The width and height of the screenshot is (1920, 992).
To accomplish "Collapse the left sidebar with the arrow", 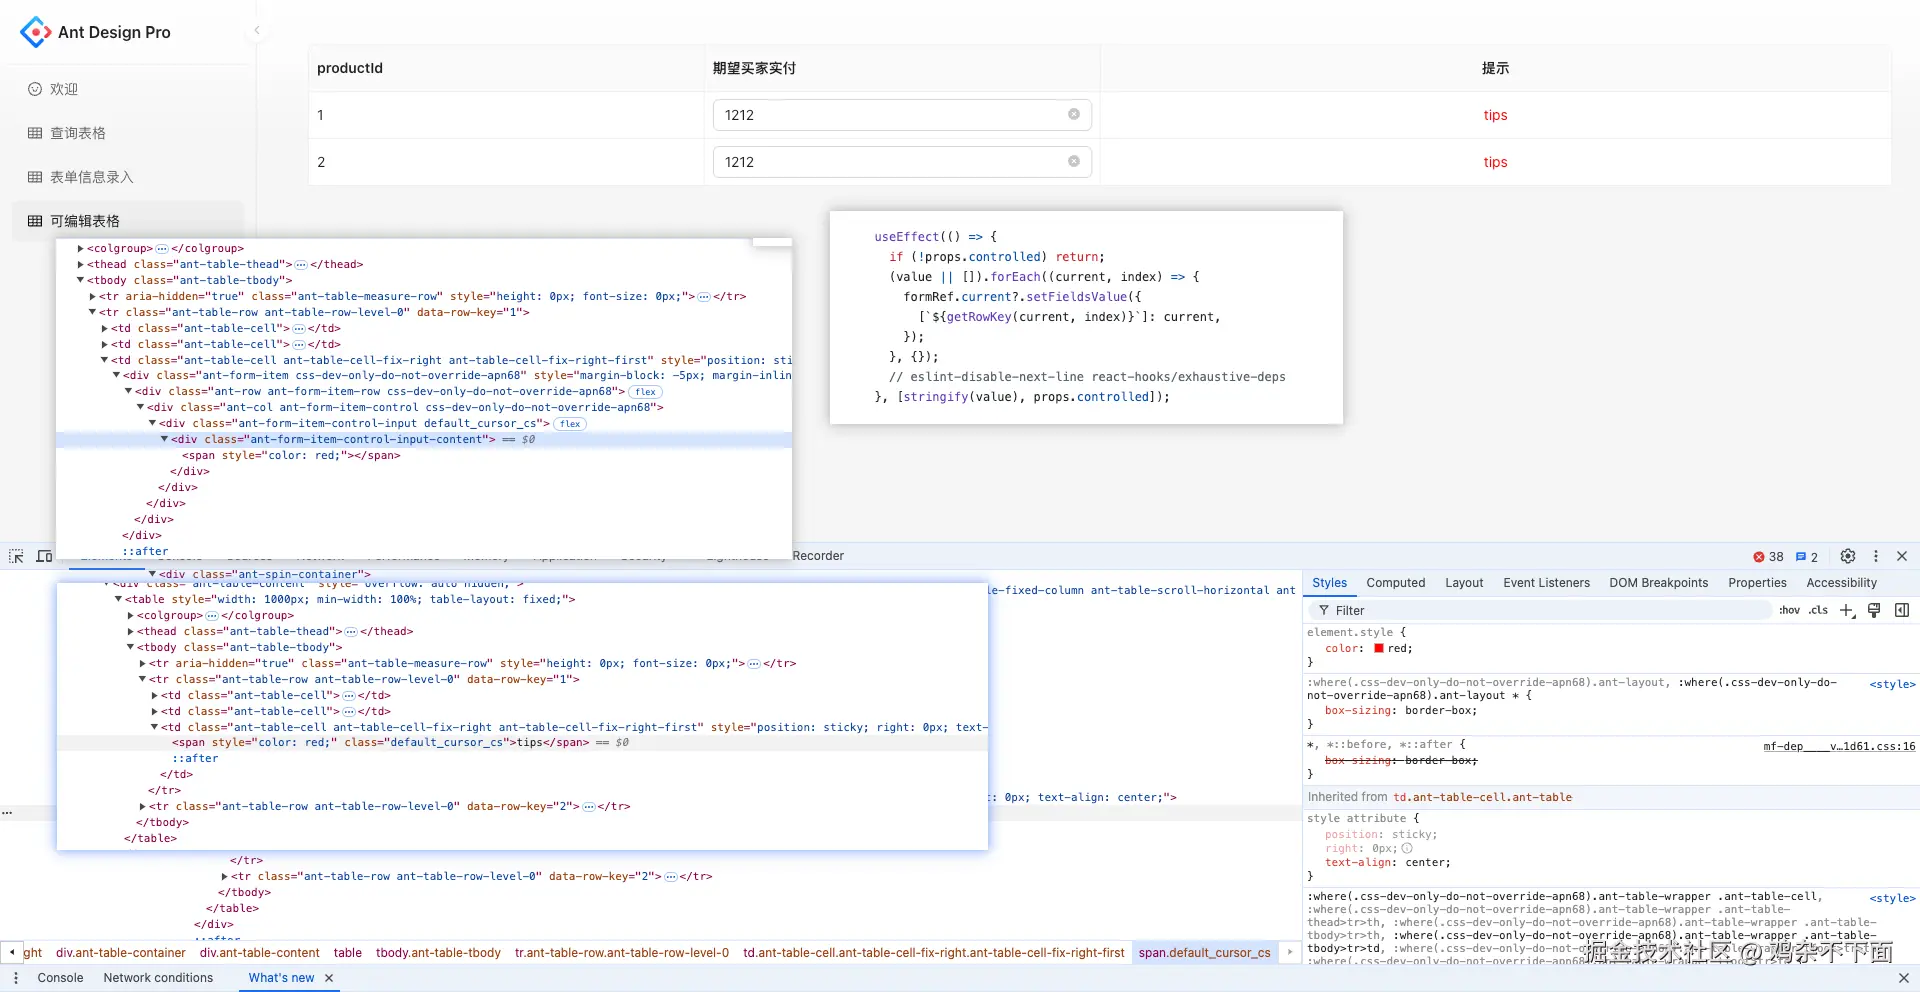I will 257,30.
